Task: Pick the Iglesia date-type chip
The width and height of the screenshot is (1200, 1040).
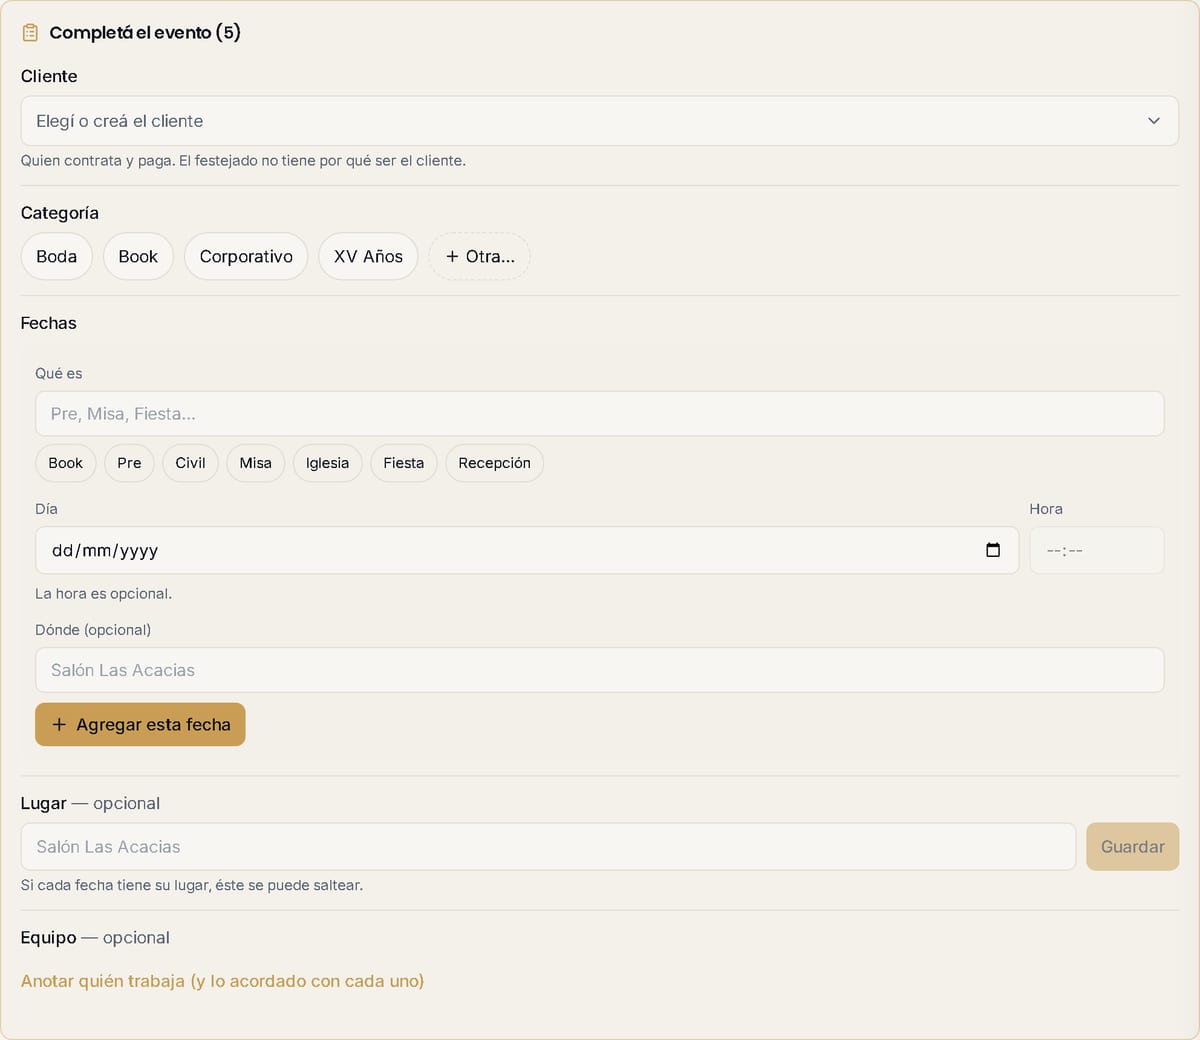Action: [328, 463]
